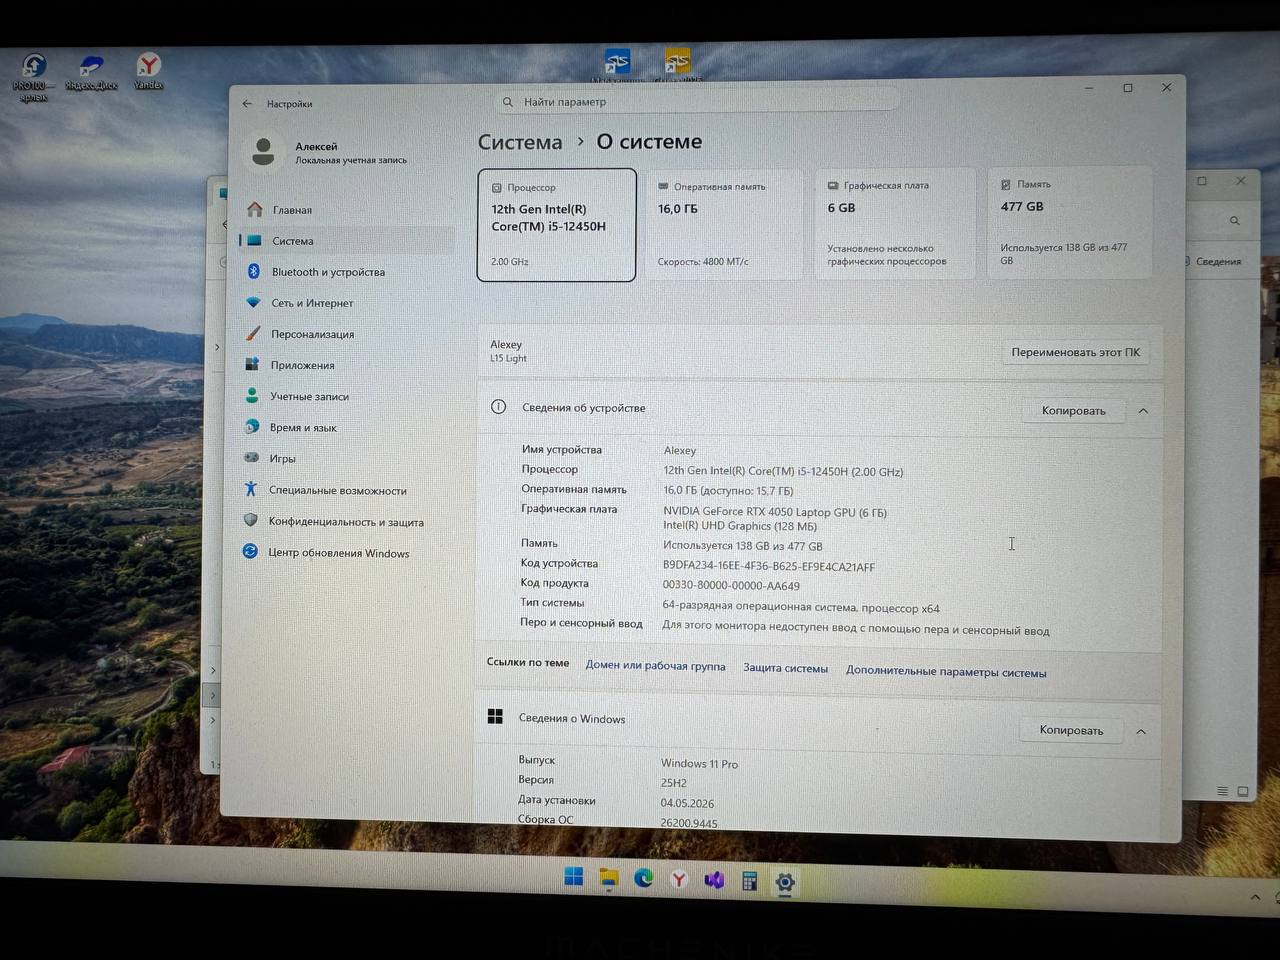Select the Оперативная память 16,0 ГБ card
1280x960 pixels.
[724, 224]
